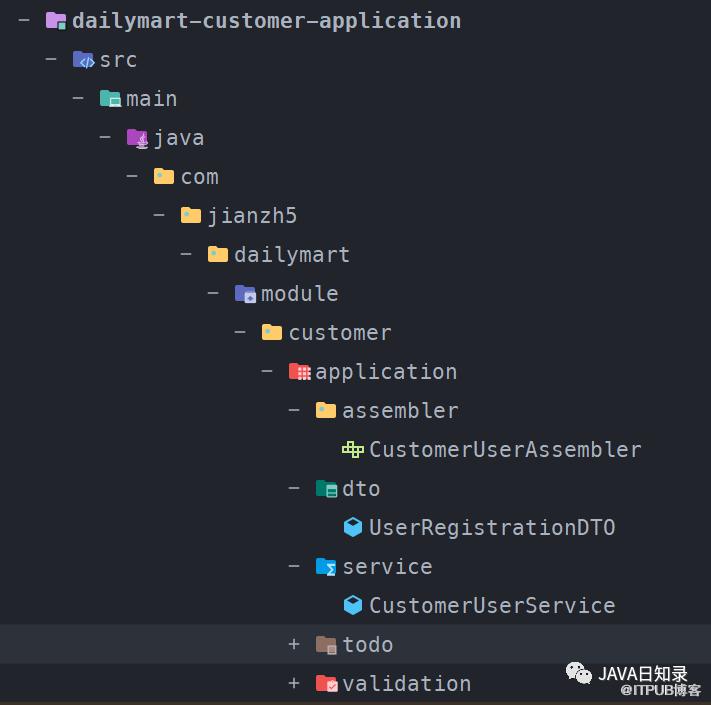
Task: Click the dto folder icon
Action: (326, 489)
